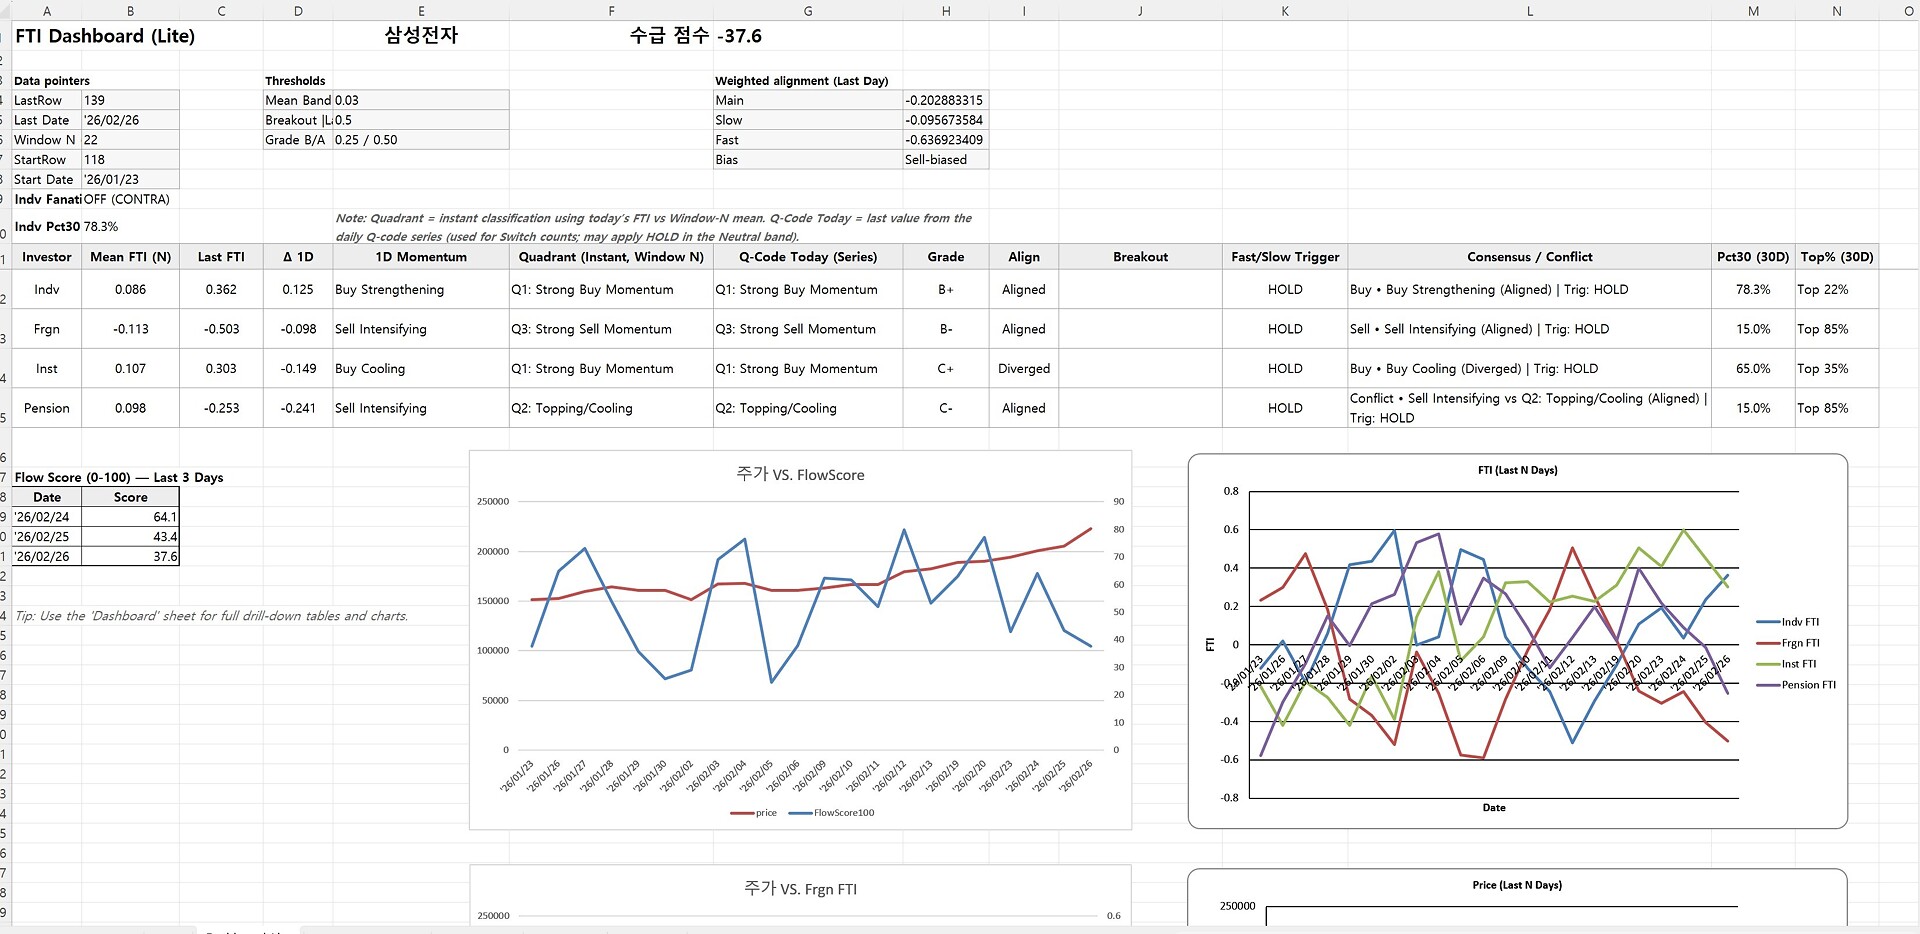Select column E header
1920x934 pixels.
click(421, 11)
